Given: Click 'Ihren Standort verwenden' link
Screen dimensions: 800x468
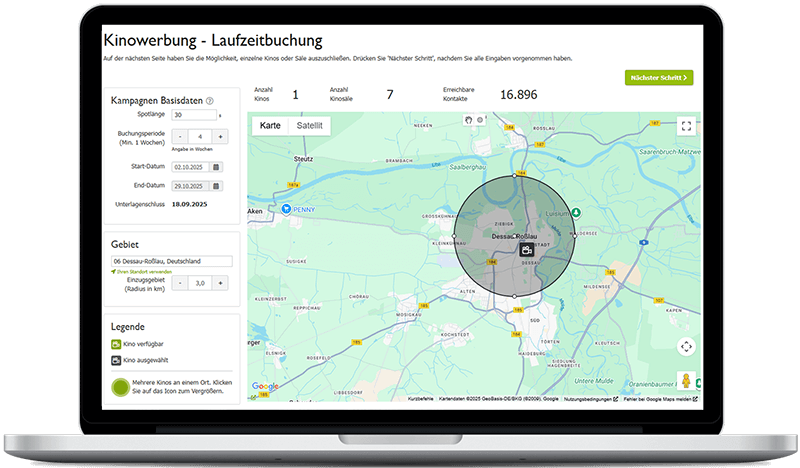Looking at the screenshot, I should point(141,271).
